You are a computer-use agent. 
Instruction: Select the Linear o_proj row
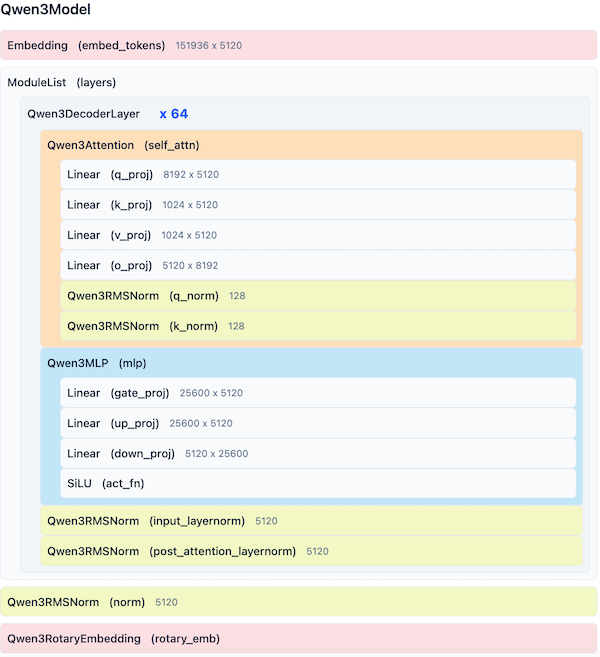pos(317,265)
